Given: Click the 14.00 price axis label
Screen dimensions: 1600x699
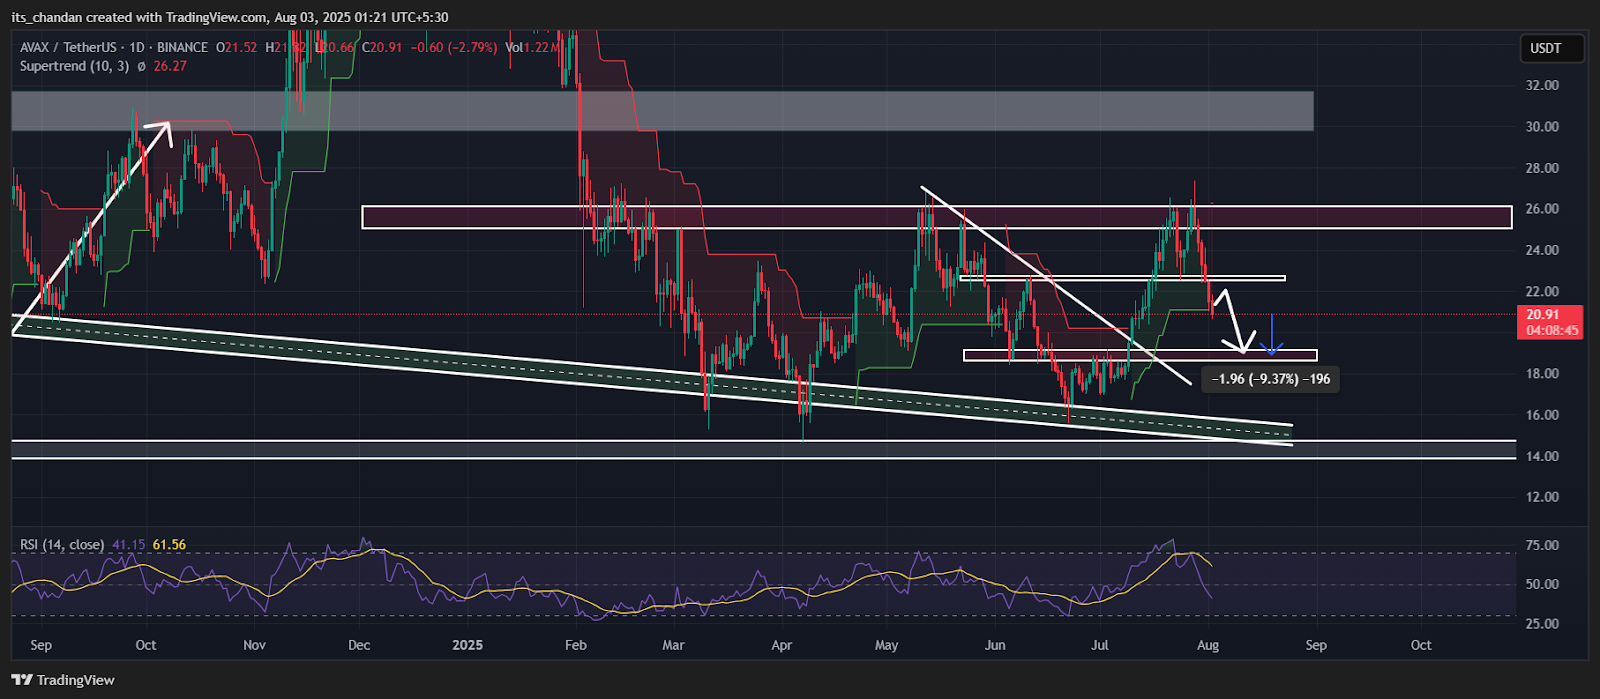Looking at the screenshot, I should (x=1542, y=456).
